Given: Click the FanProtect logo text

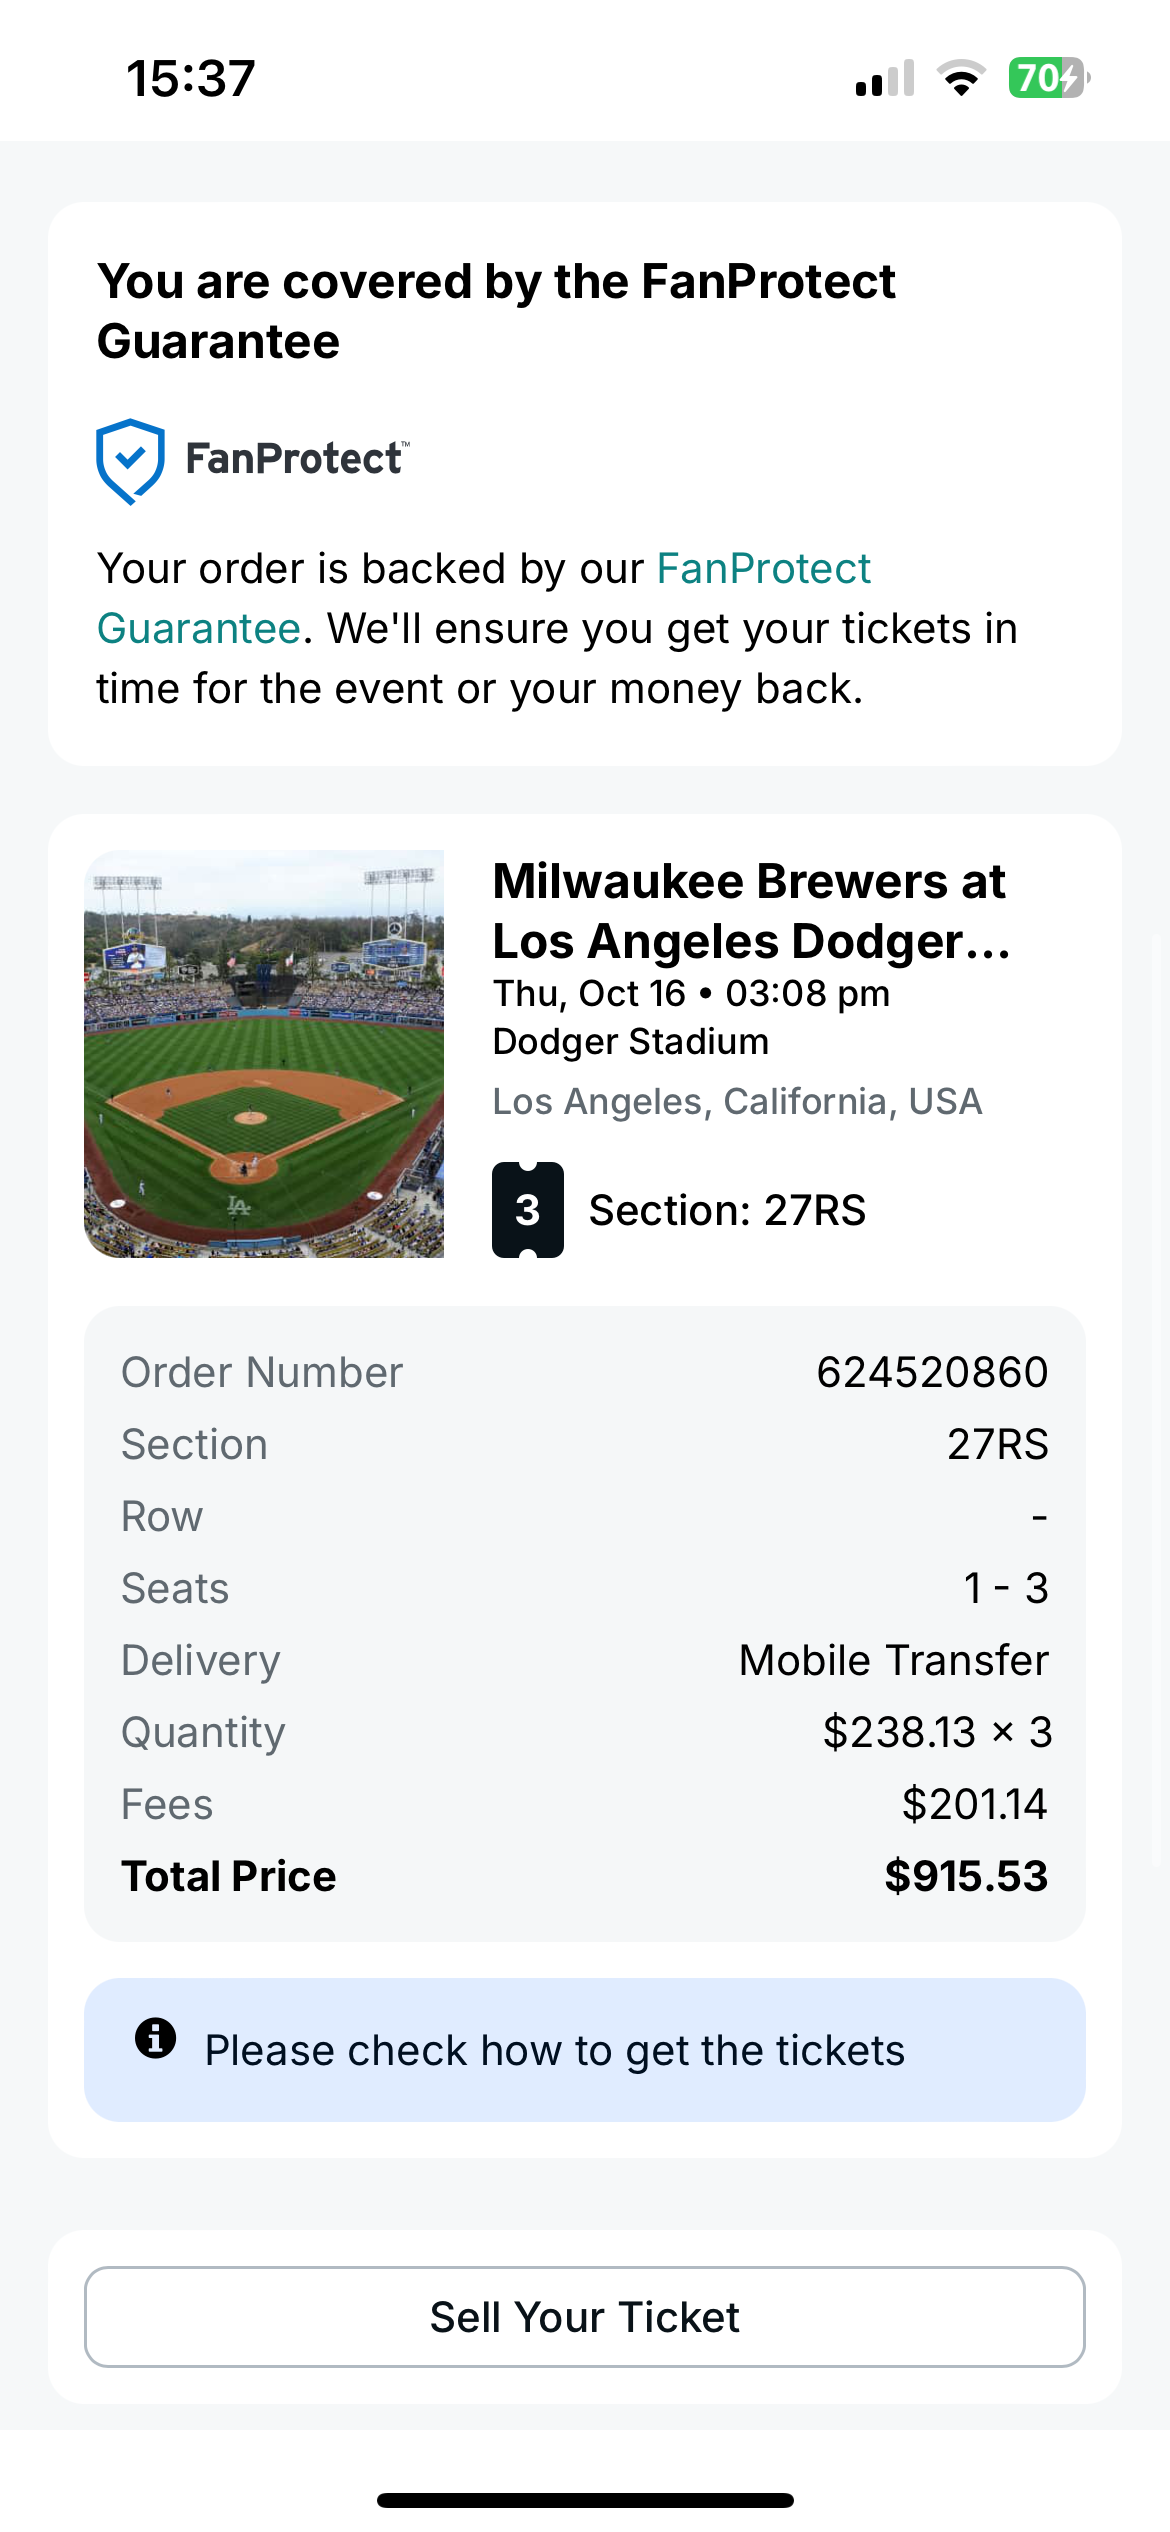Looking at the screenshot, I should [x=296, y=459].
